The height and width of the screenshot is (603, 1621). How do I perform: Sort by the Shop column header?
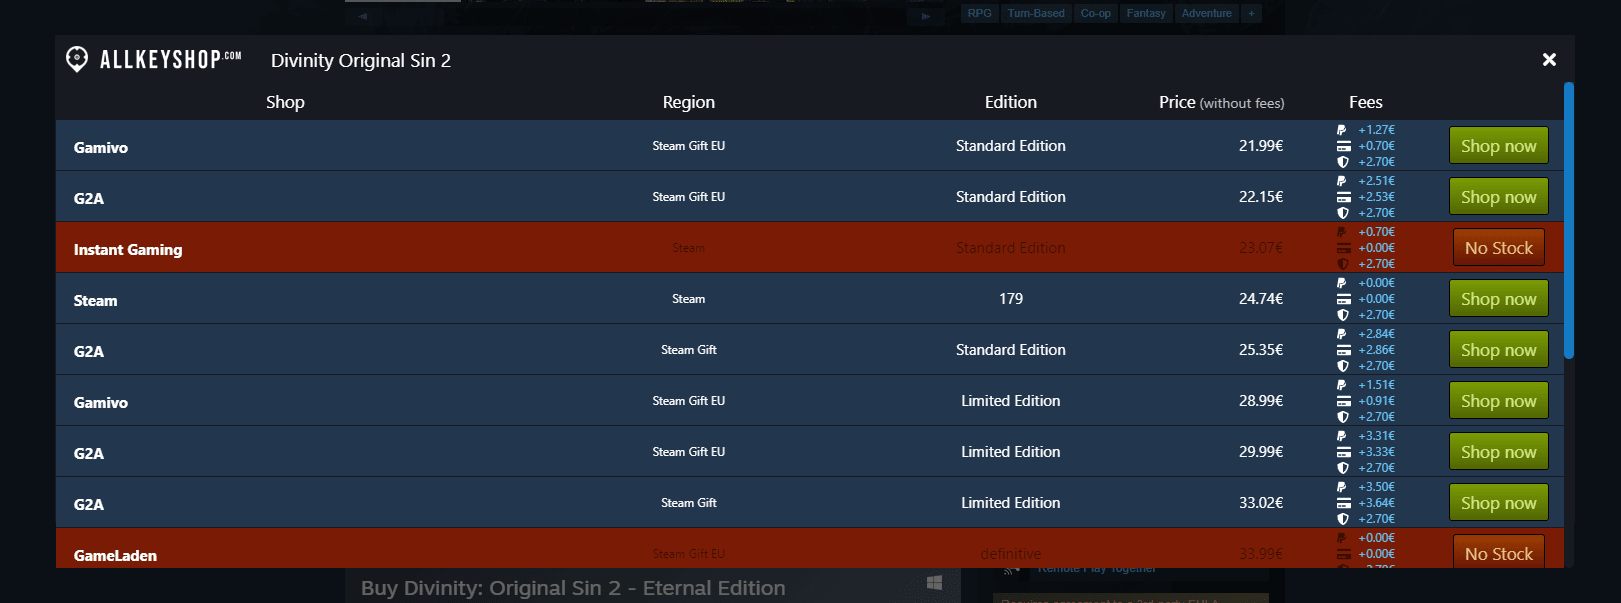[285, 102]
